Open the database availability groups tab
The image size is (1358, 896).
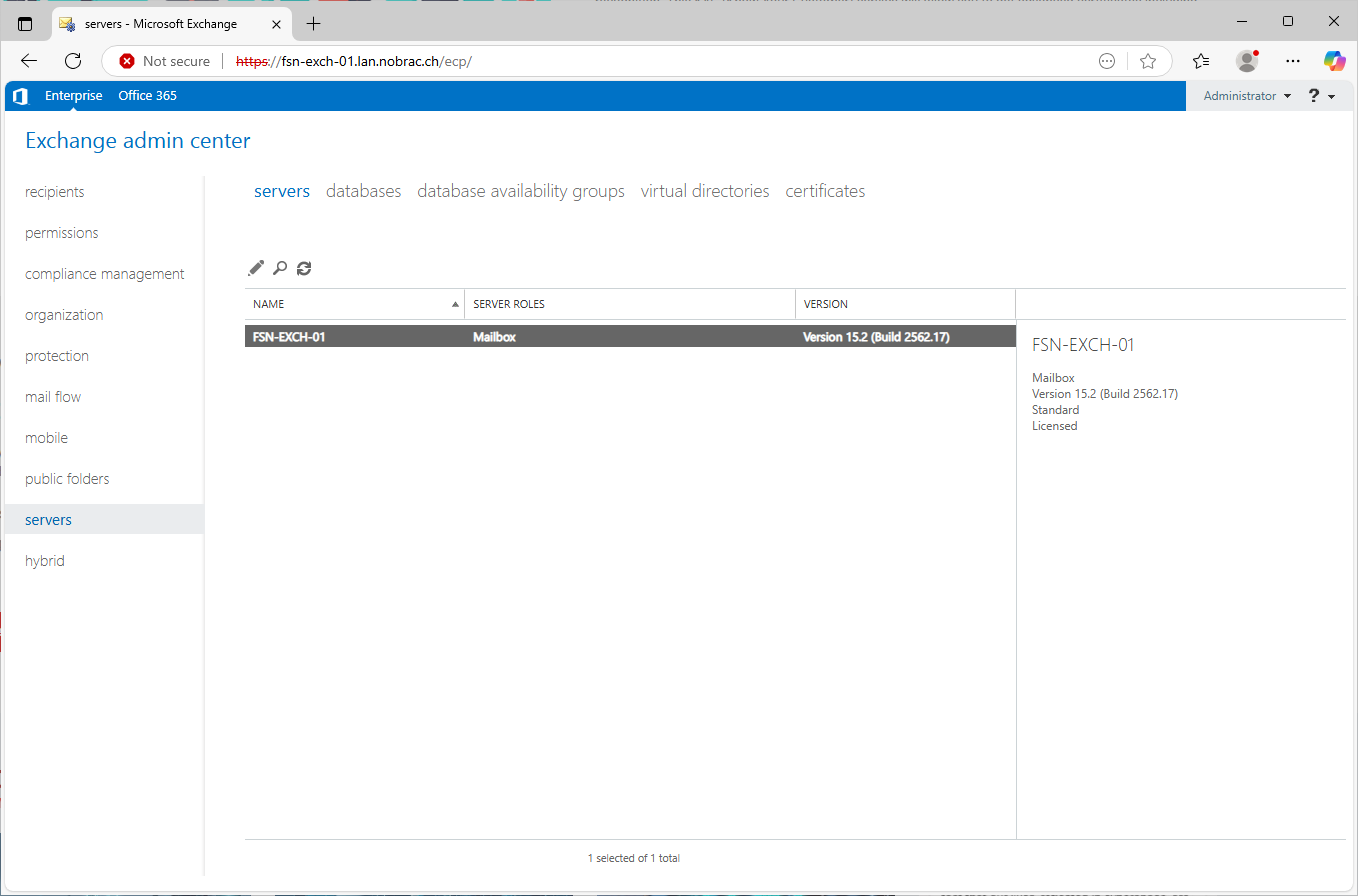point(521,191)
